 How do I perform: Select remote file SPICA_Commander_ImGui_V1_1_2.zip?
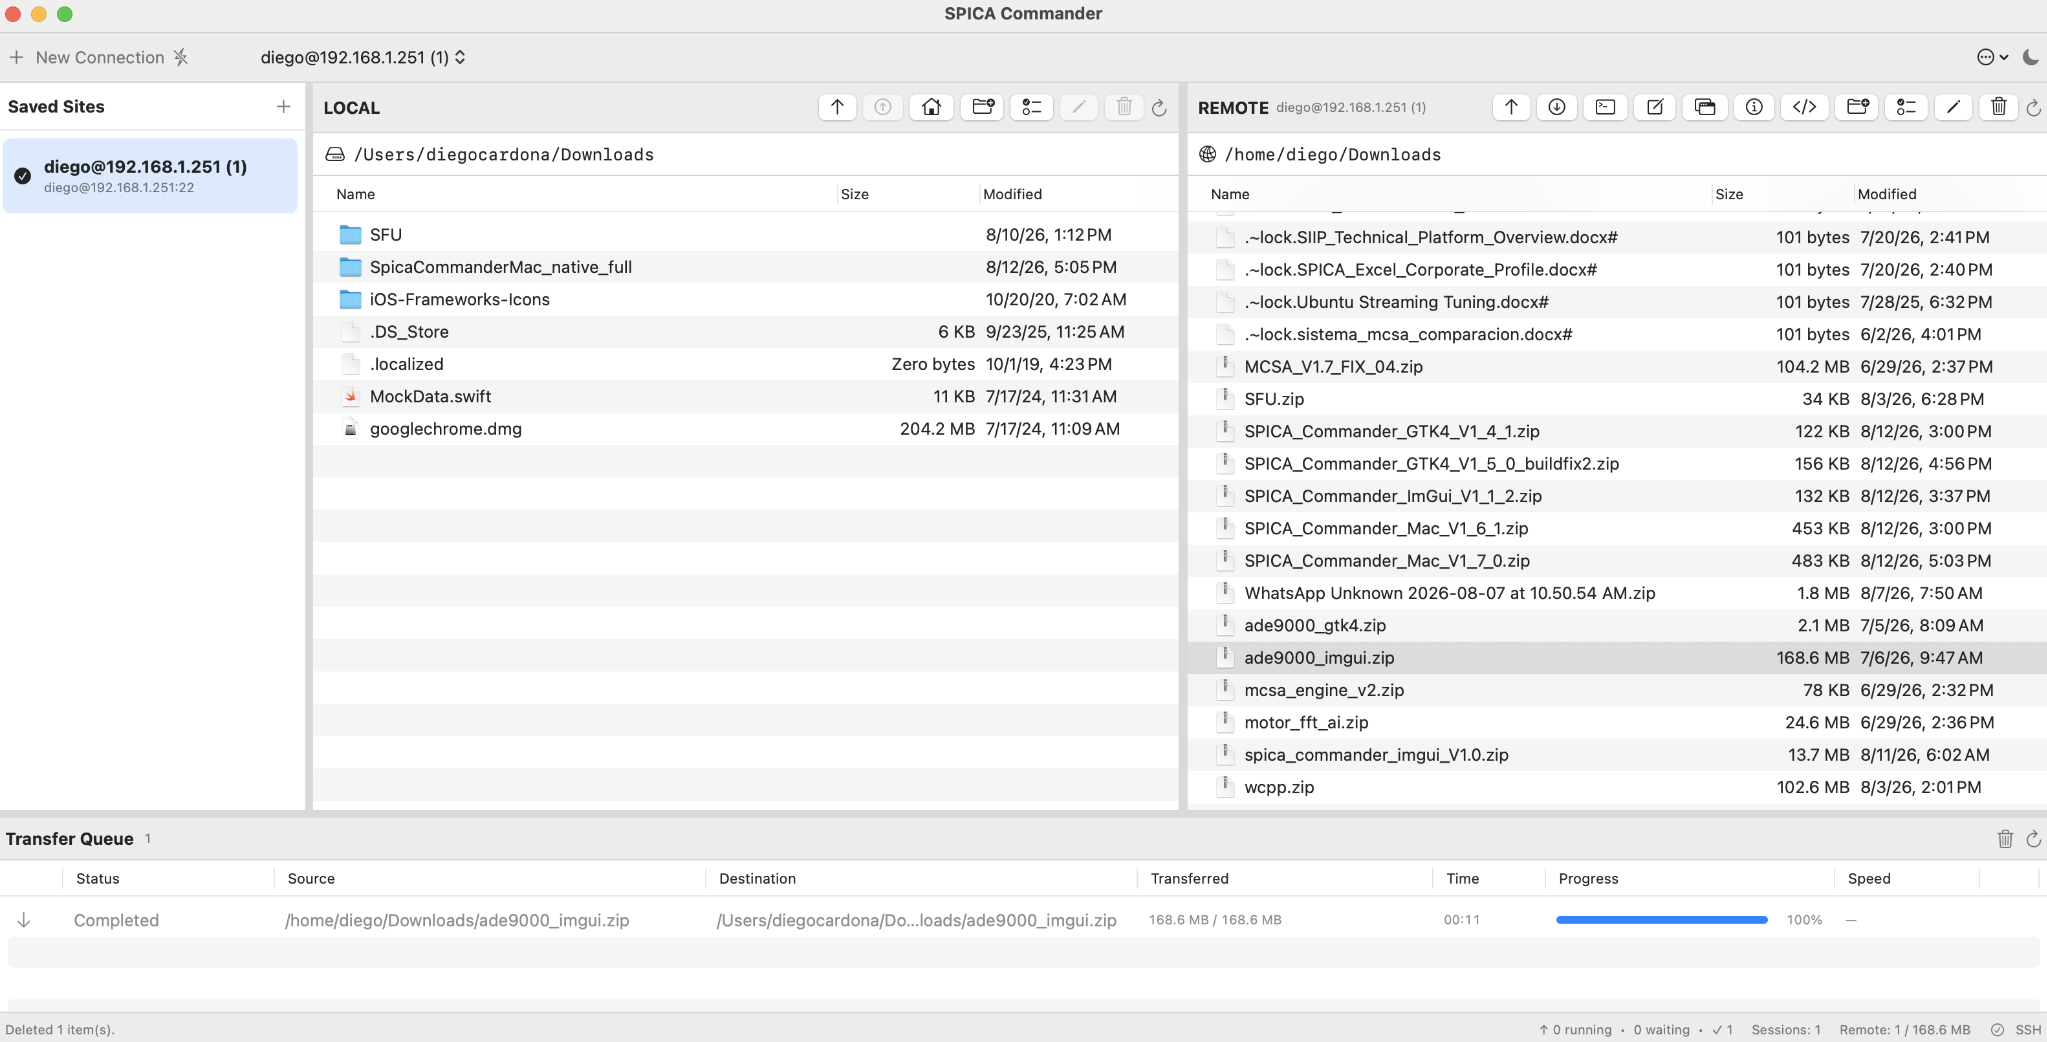pyautogui.click(x=1617, y=496)
